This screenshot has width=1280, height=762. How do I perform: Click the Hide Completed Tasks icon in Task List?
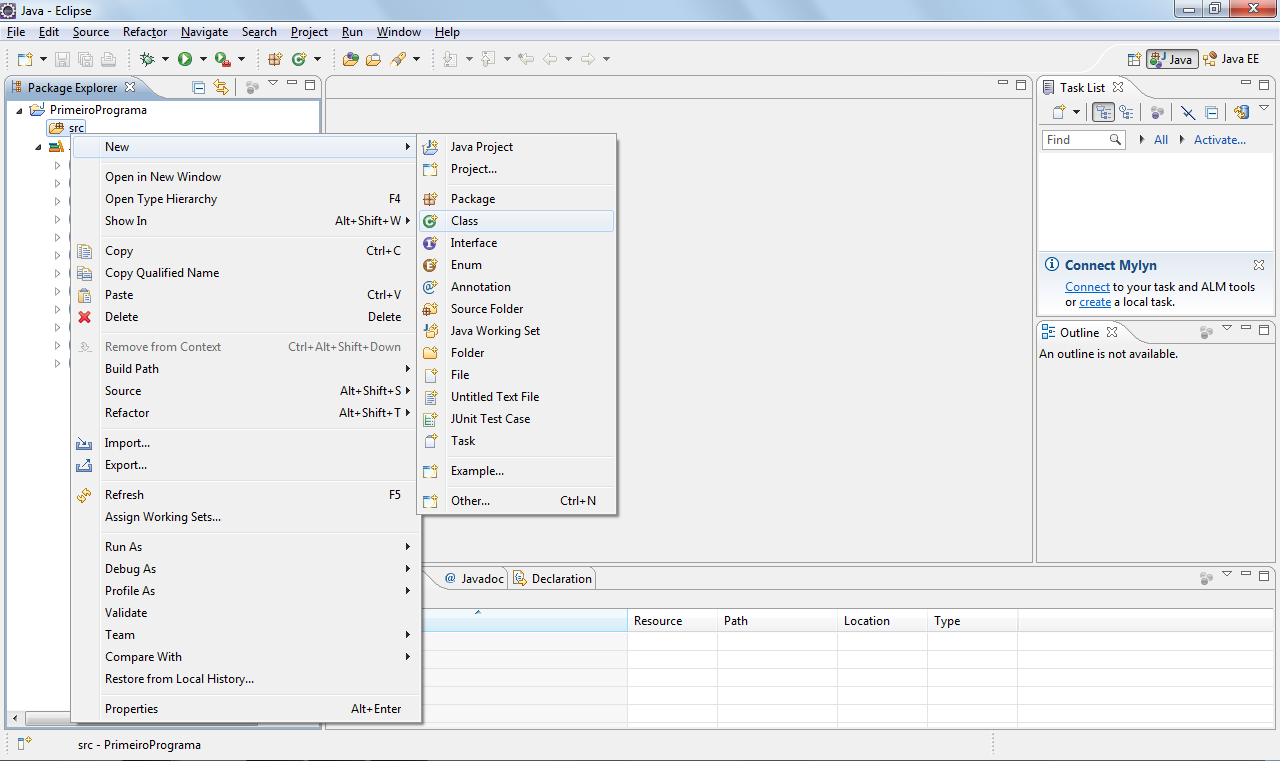pos(1187,112)
